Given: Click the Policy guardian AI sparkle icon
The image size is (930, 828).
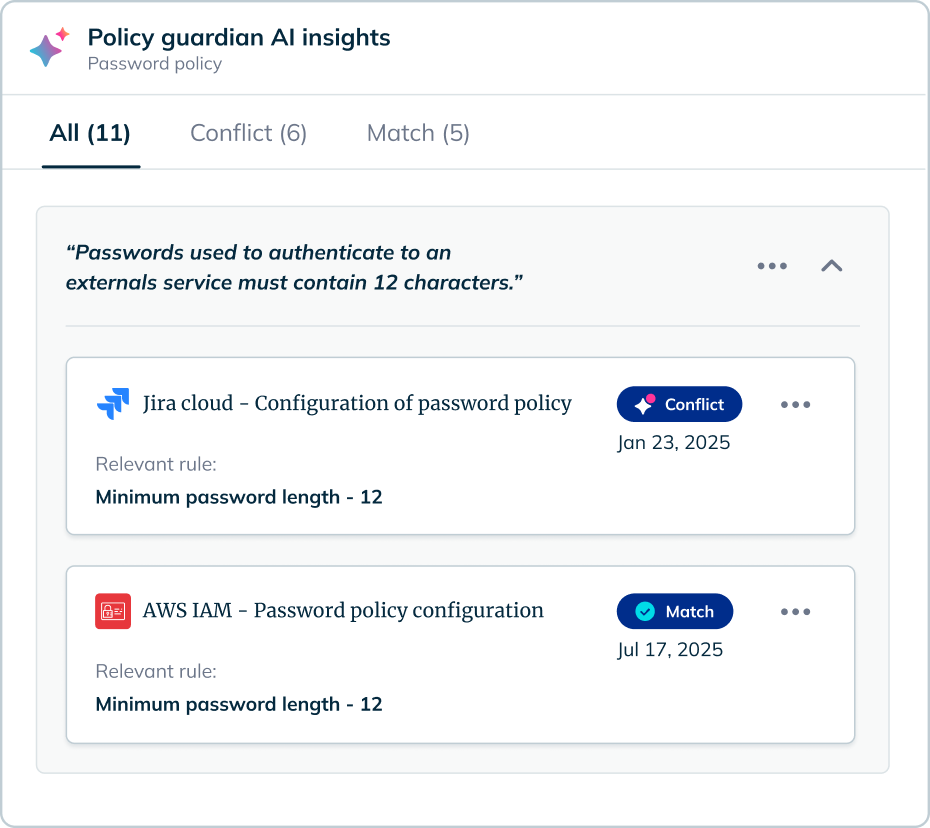Looking at the screenshot, I should pos(49,48).
